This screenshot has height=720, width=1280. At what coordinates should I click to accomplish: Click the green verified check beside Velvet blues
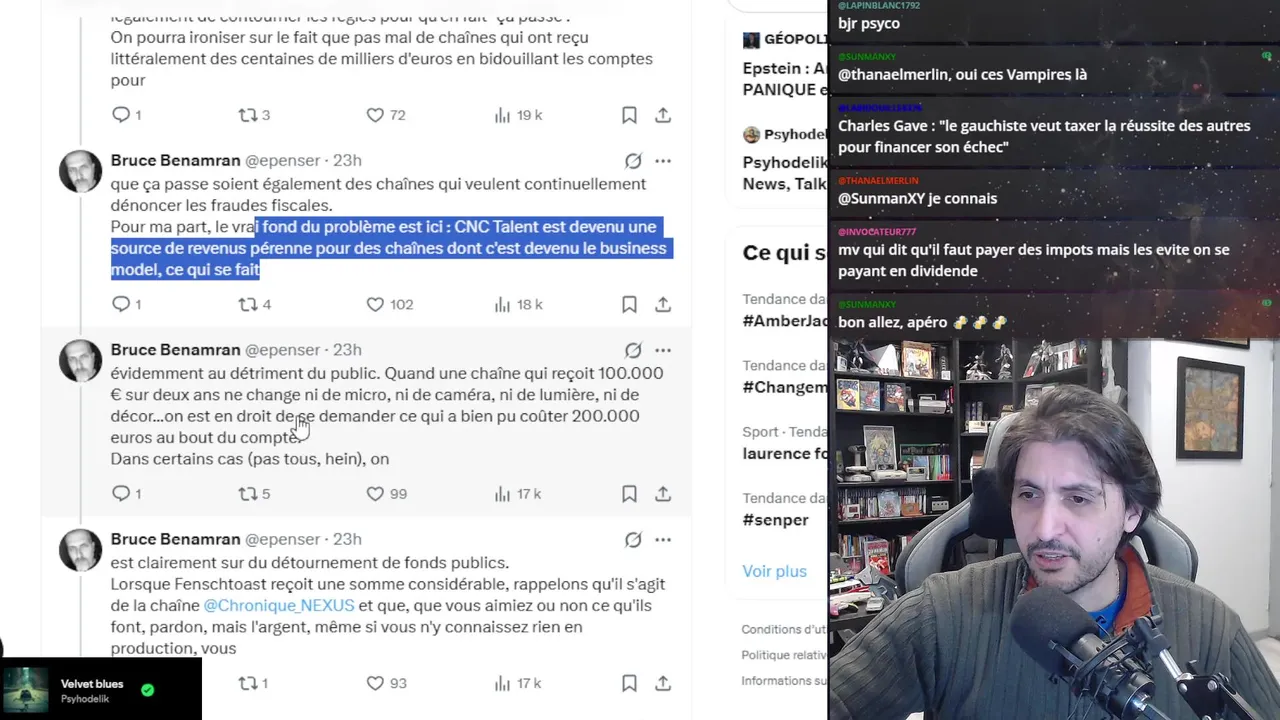147,690
